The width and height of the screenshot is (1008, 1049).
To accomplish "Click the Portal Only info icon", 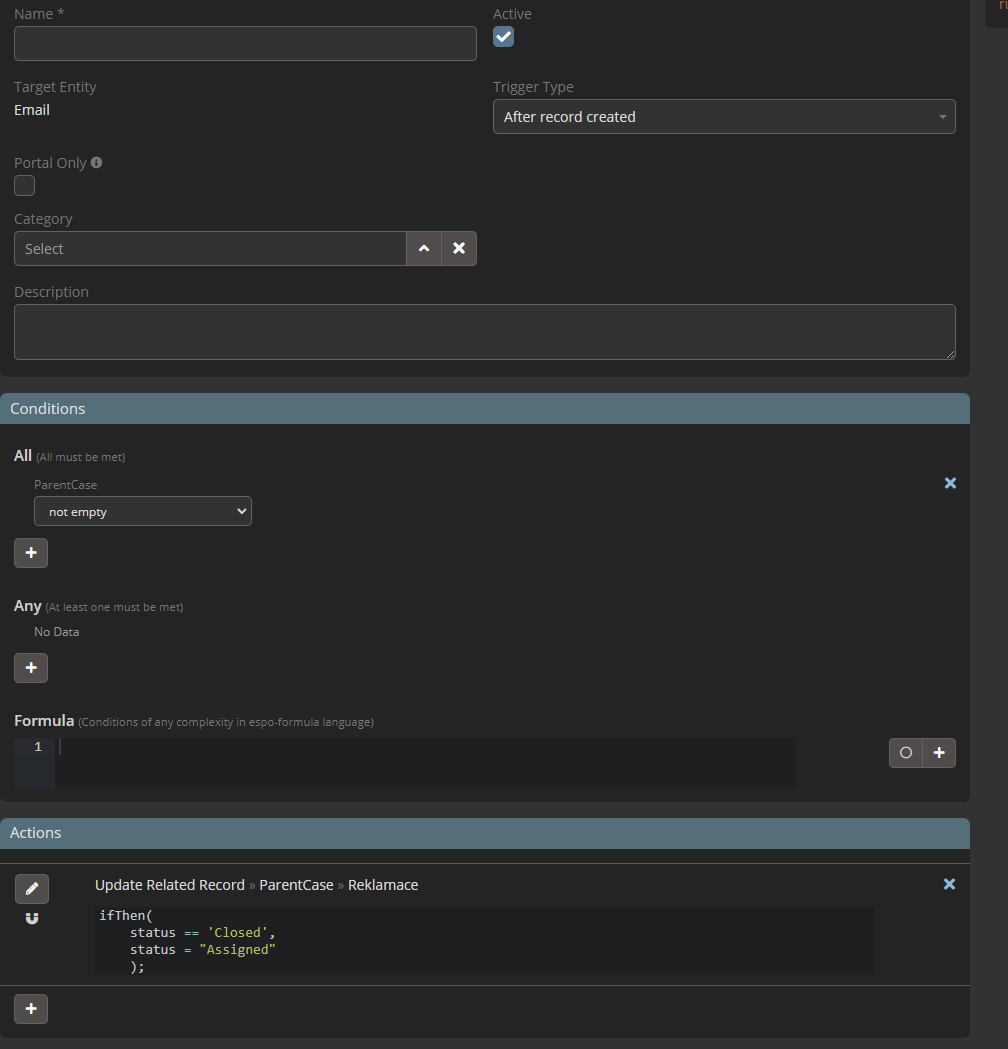I will [x=97, y=162].
